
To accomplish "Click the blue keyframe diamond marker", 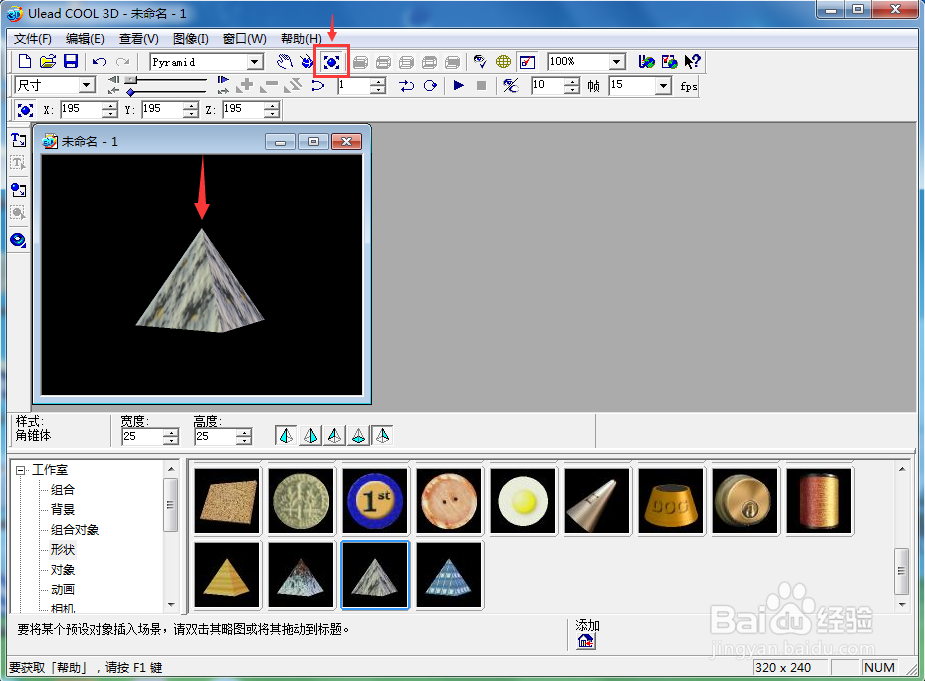I will tap(130, 92).
